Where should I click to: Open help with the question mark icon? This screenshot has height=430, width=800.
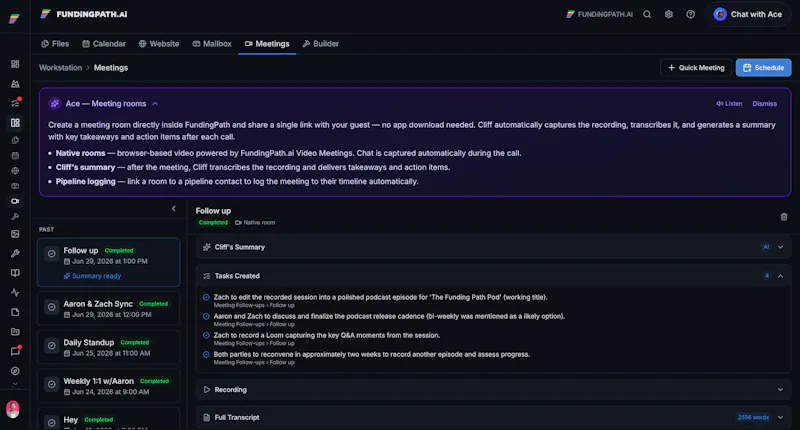(690, 14)
